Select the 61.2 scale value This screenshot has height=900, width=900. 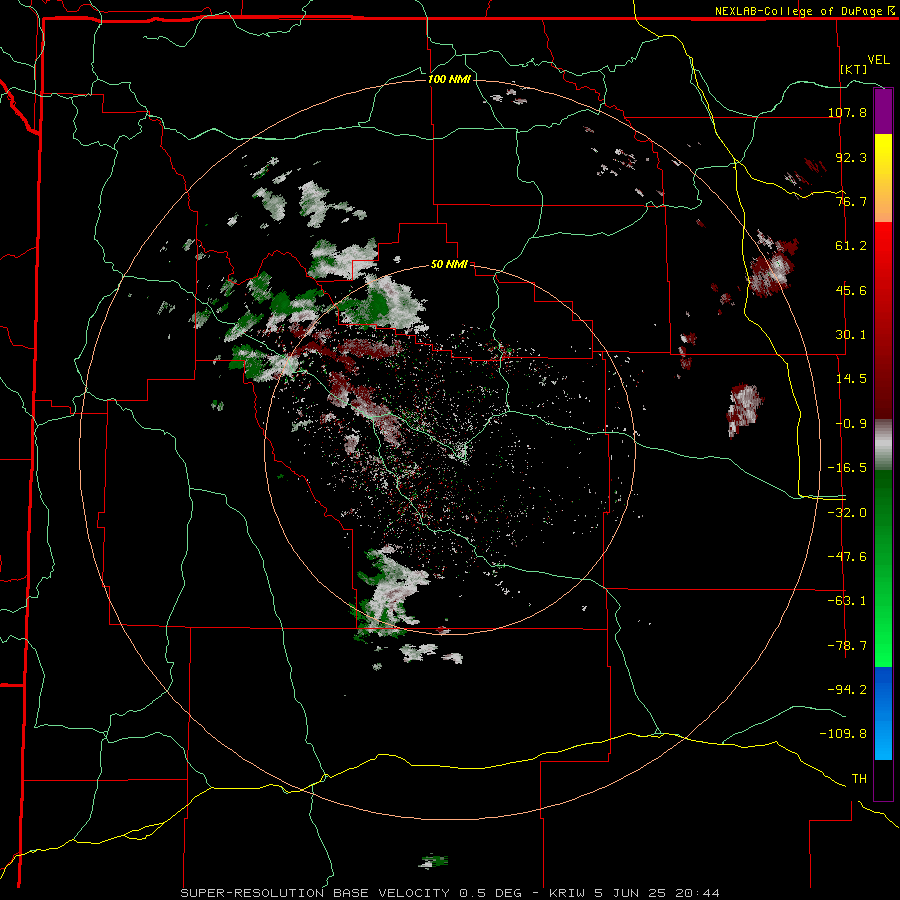coord(851,246)
